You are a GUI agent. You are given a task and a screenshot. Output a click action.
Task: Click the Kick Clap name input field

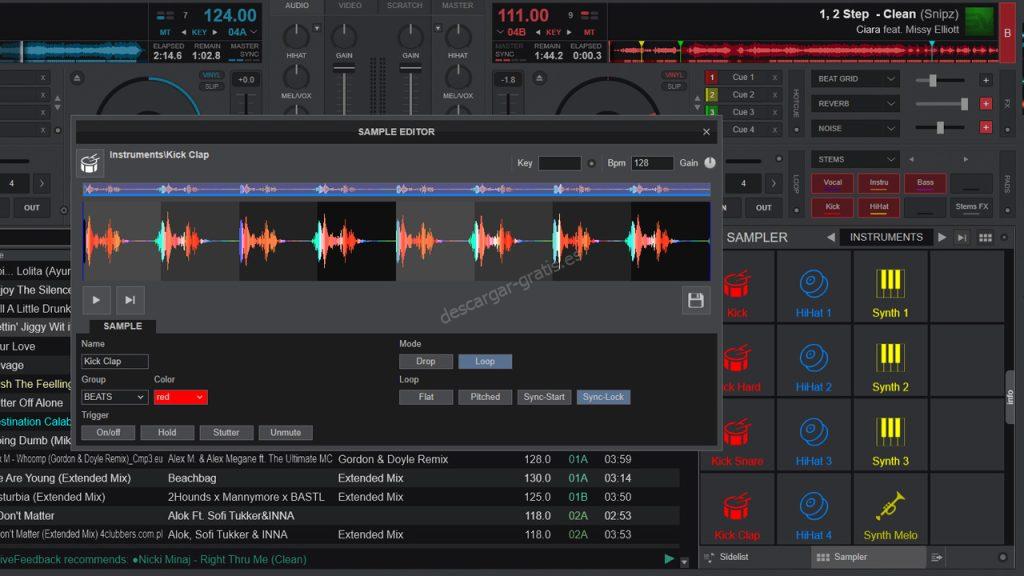tap(114, 361)
